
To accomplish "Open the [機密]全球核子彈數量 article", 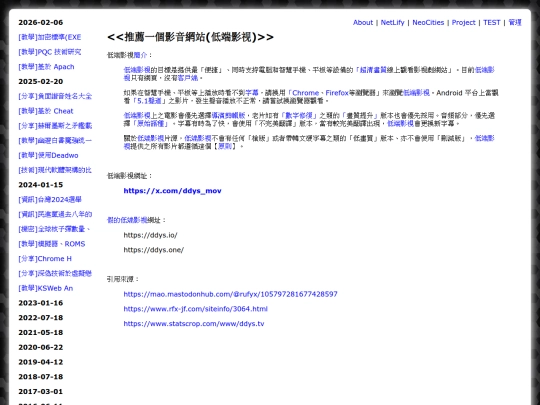I will pos(54,229).
